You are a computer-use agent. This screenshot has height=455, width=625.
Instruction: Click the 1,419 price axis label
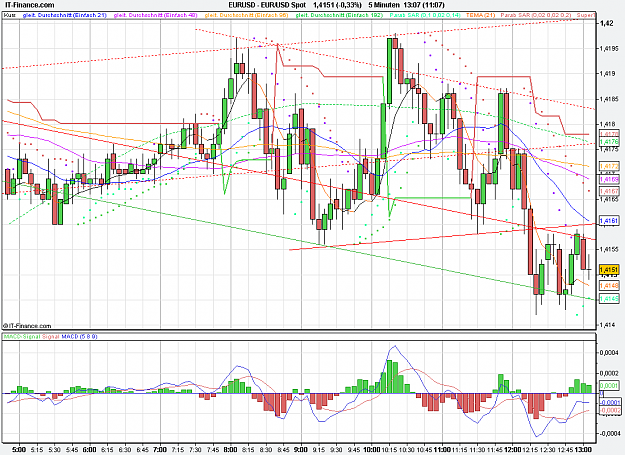[x=607, y=74]
